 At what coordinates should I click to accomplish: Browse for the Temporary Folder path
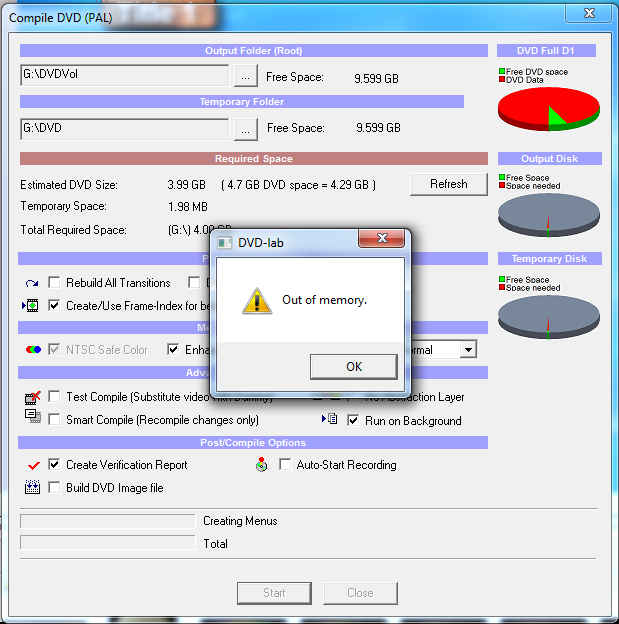point(246,129)
